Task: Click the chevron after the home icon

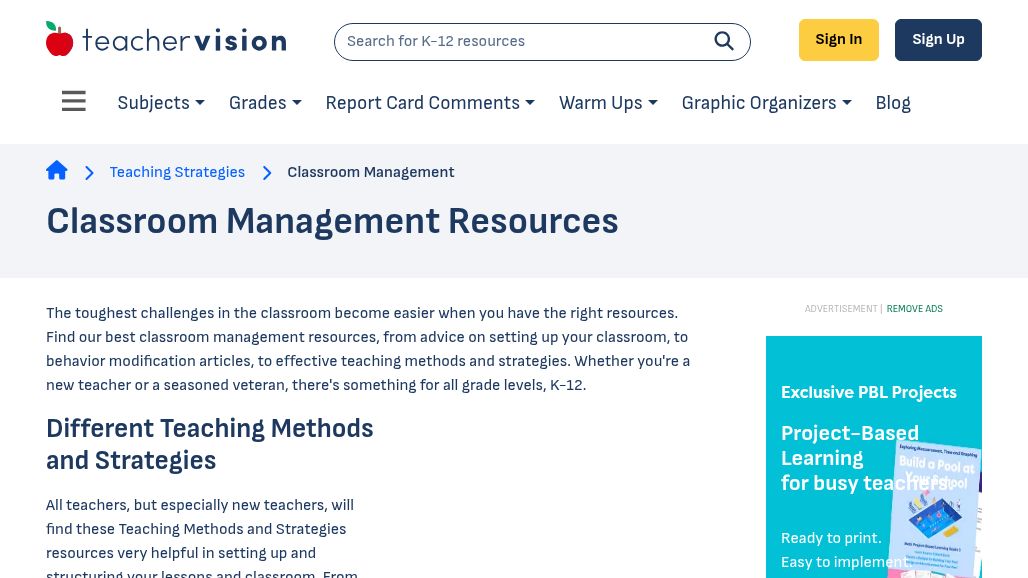Action: [89, 172]
